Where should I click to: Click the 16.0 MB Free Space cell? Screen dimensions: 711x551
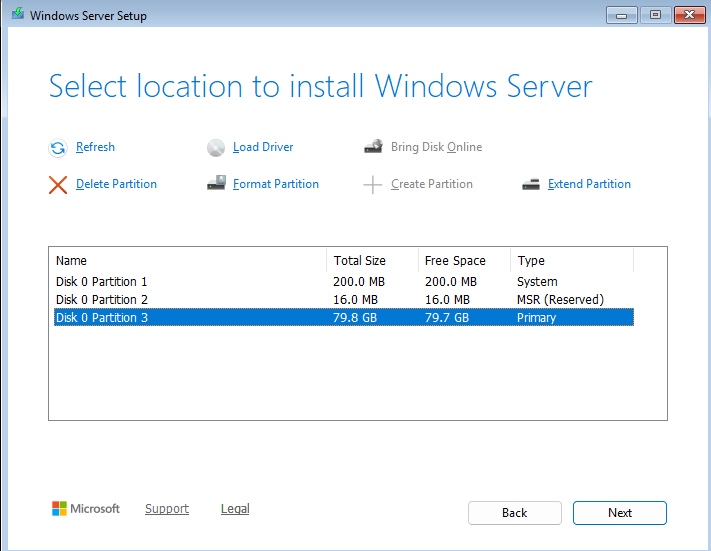click(447, 300)
